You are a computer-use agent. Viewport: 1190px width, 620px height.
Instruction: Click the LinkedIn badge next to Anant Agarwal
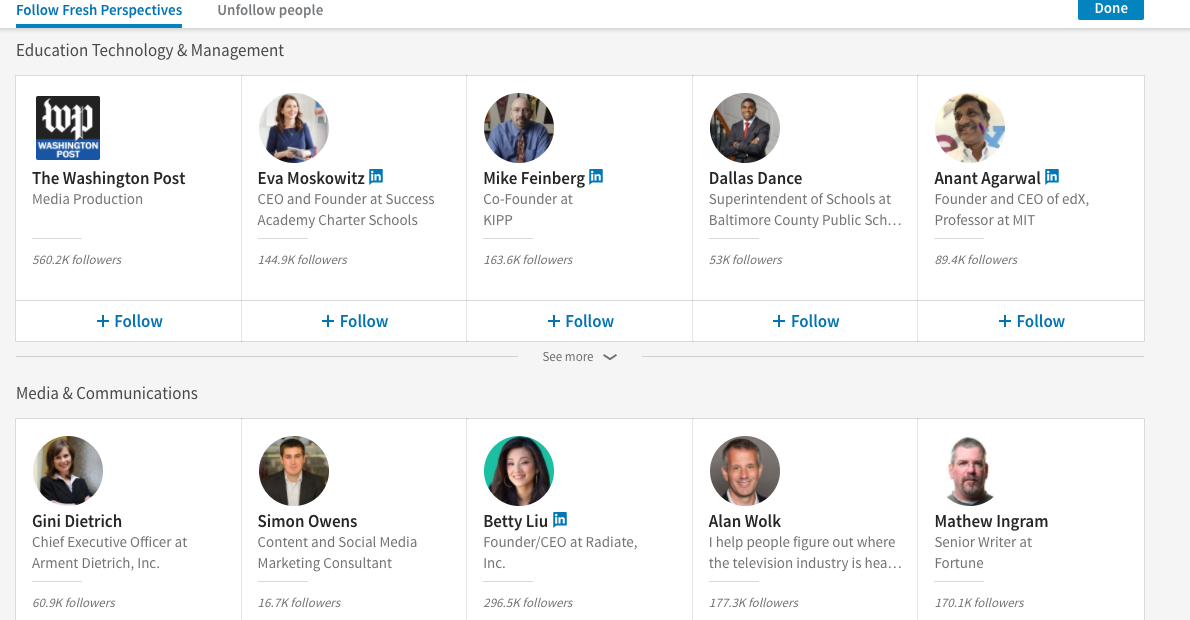tap(1052, 177)
